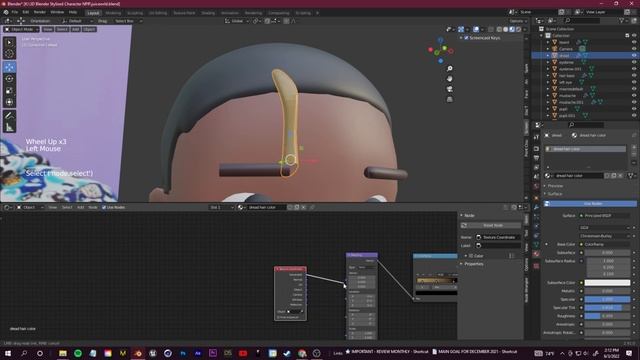Switch to the Animation workspace tab
Screen dimensions: 640x360
(x=230, y=13)
